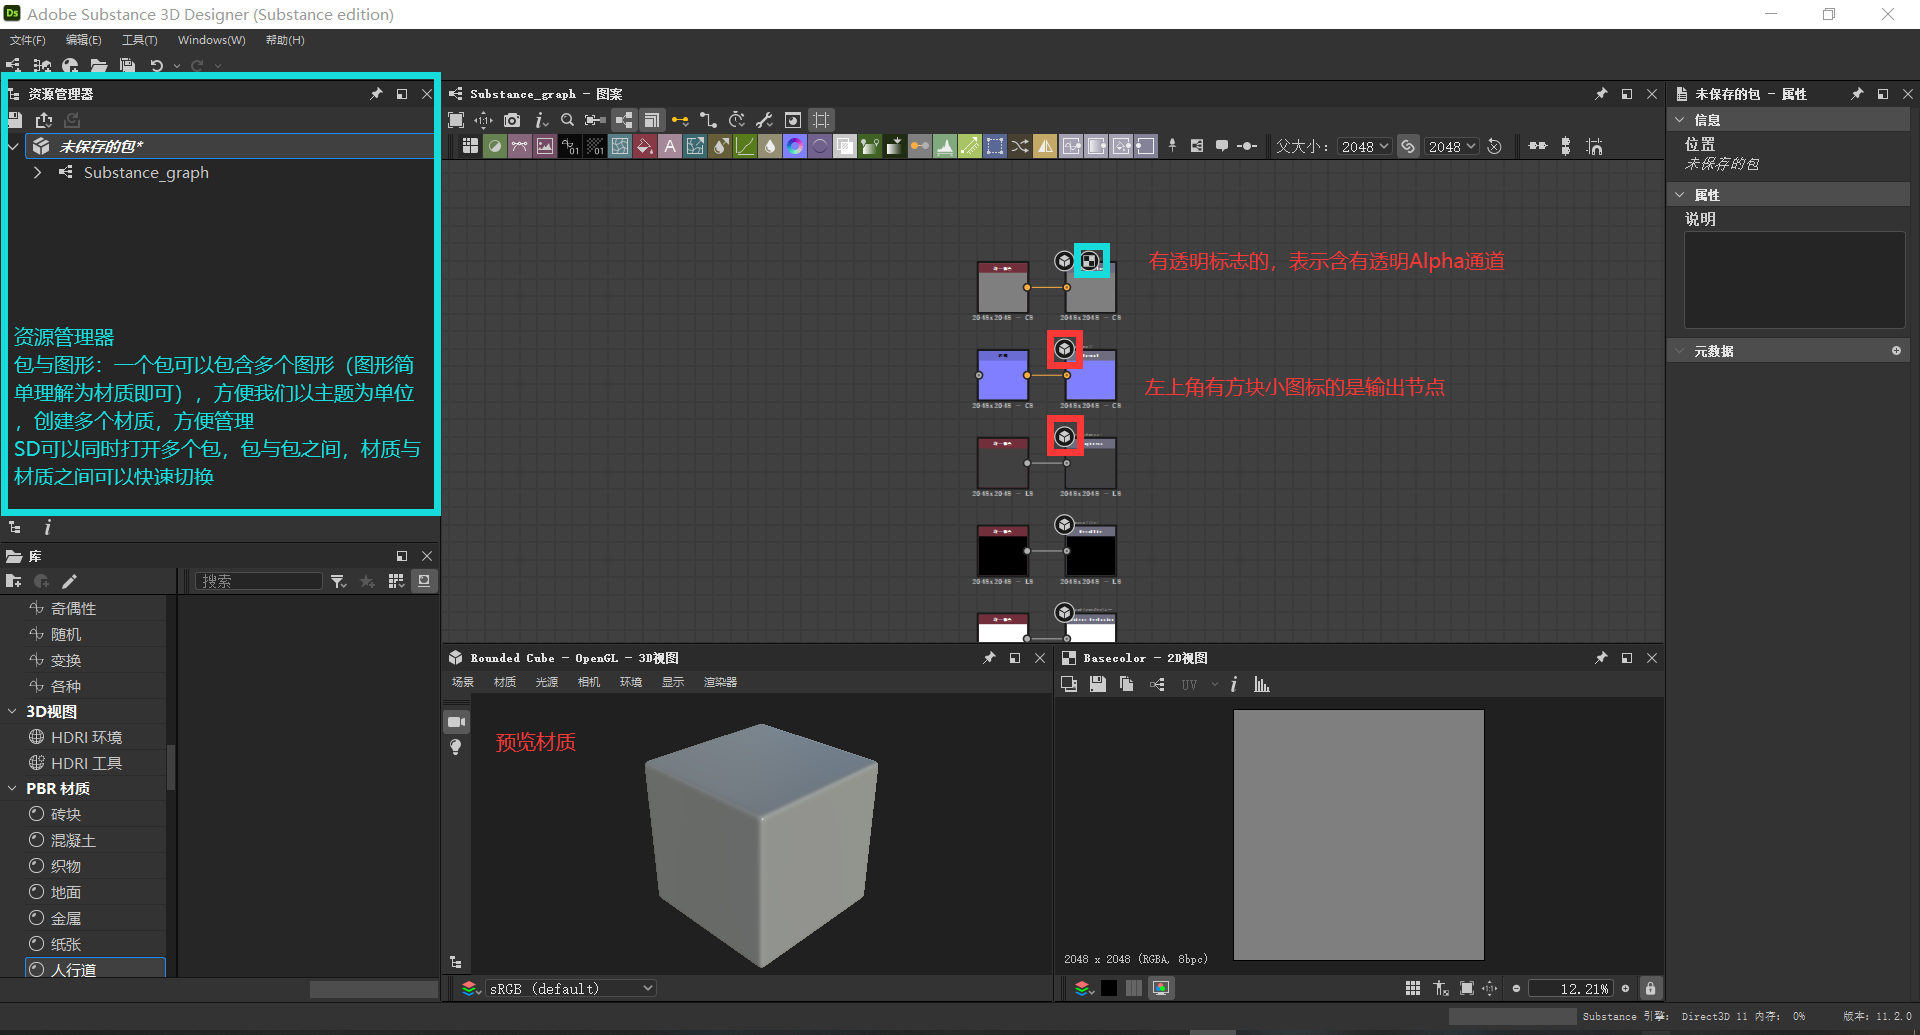Viewport: 1920px width, 1035px height.
Task: Click the black background color swatch in 2D view
Action: tap(1108, 988)
